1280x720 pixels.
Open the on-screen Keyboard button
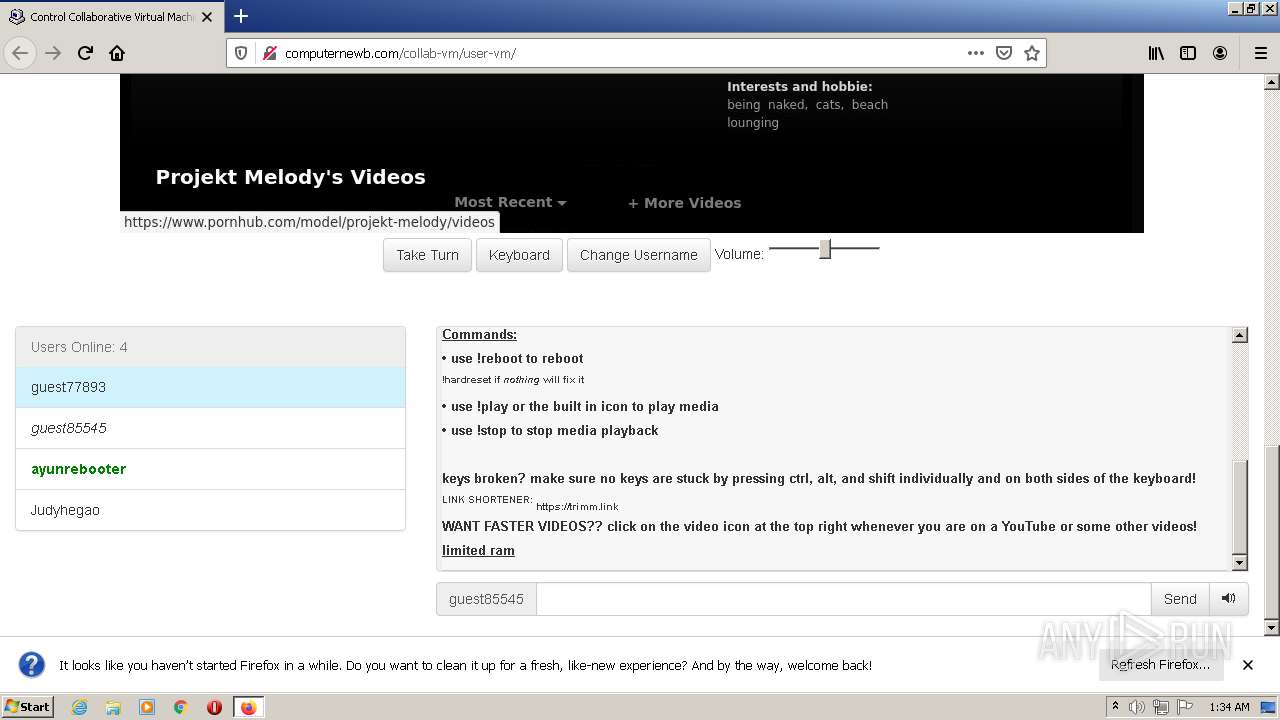coord(519,255)
